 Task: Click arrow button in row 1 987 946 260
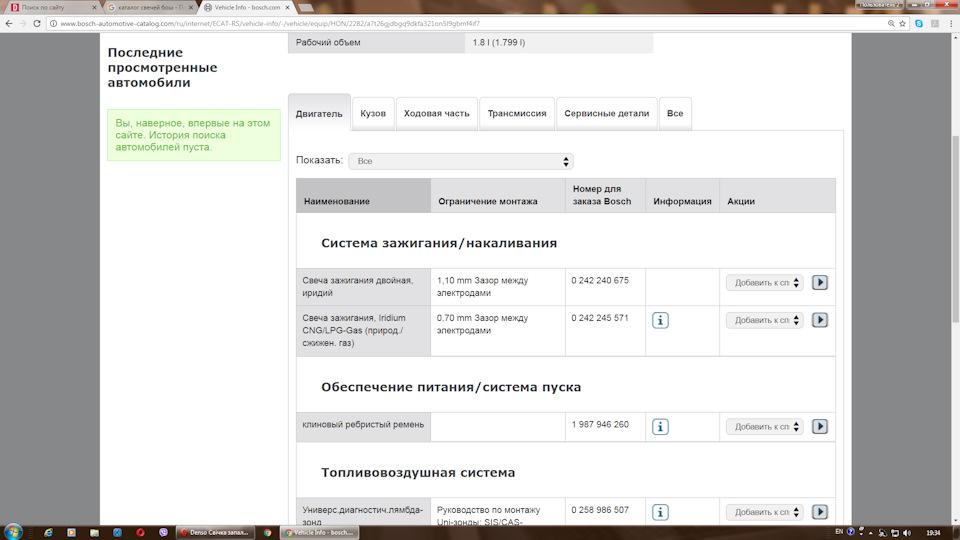coord(820,427)
